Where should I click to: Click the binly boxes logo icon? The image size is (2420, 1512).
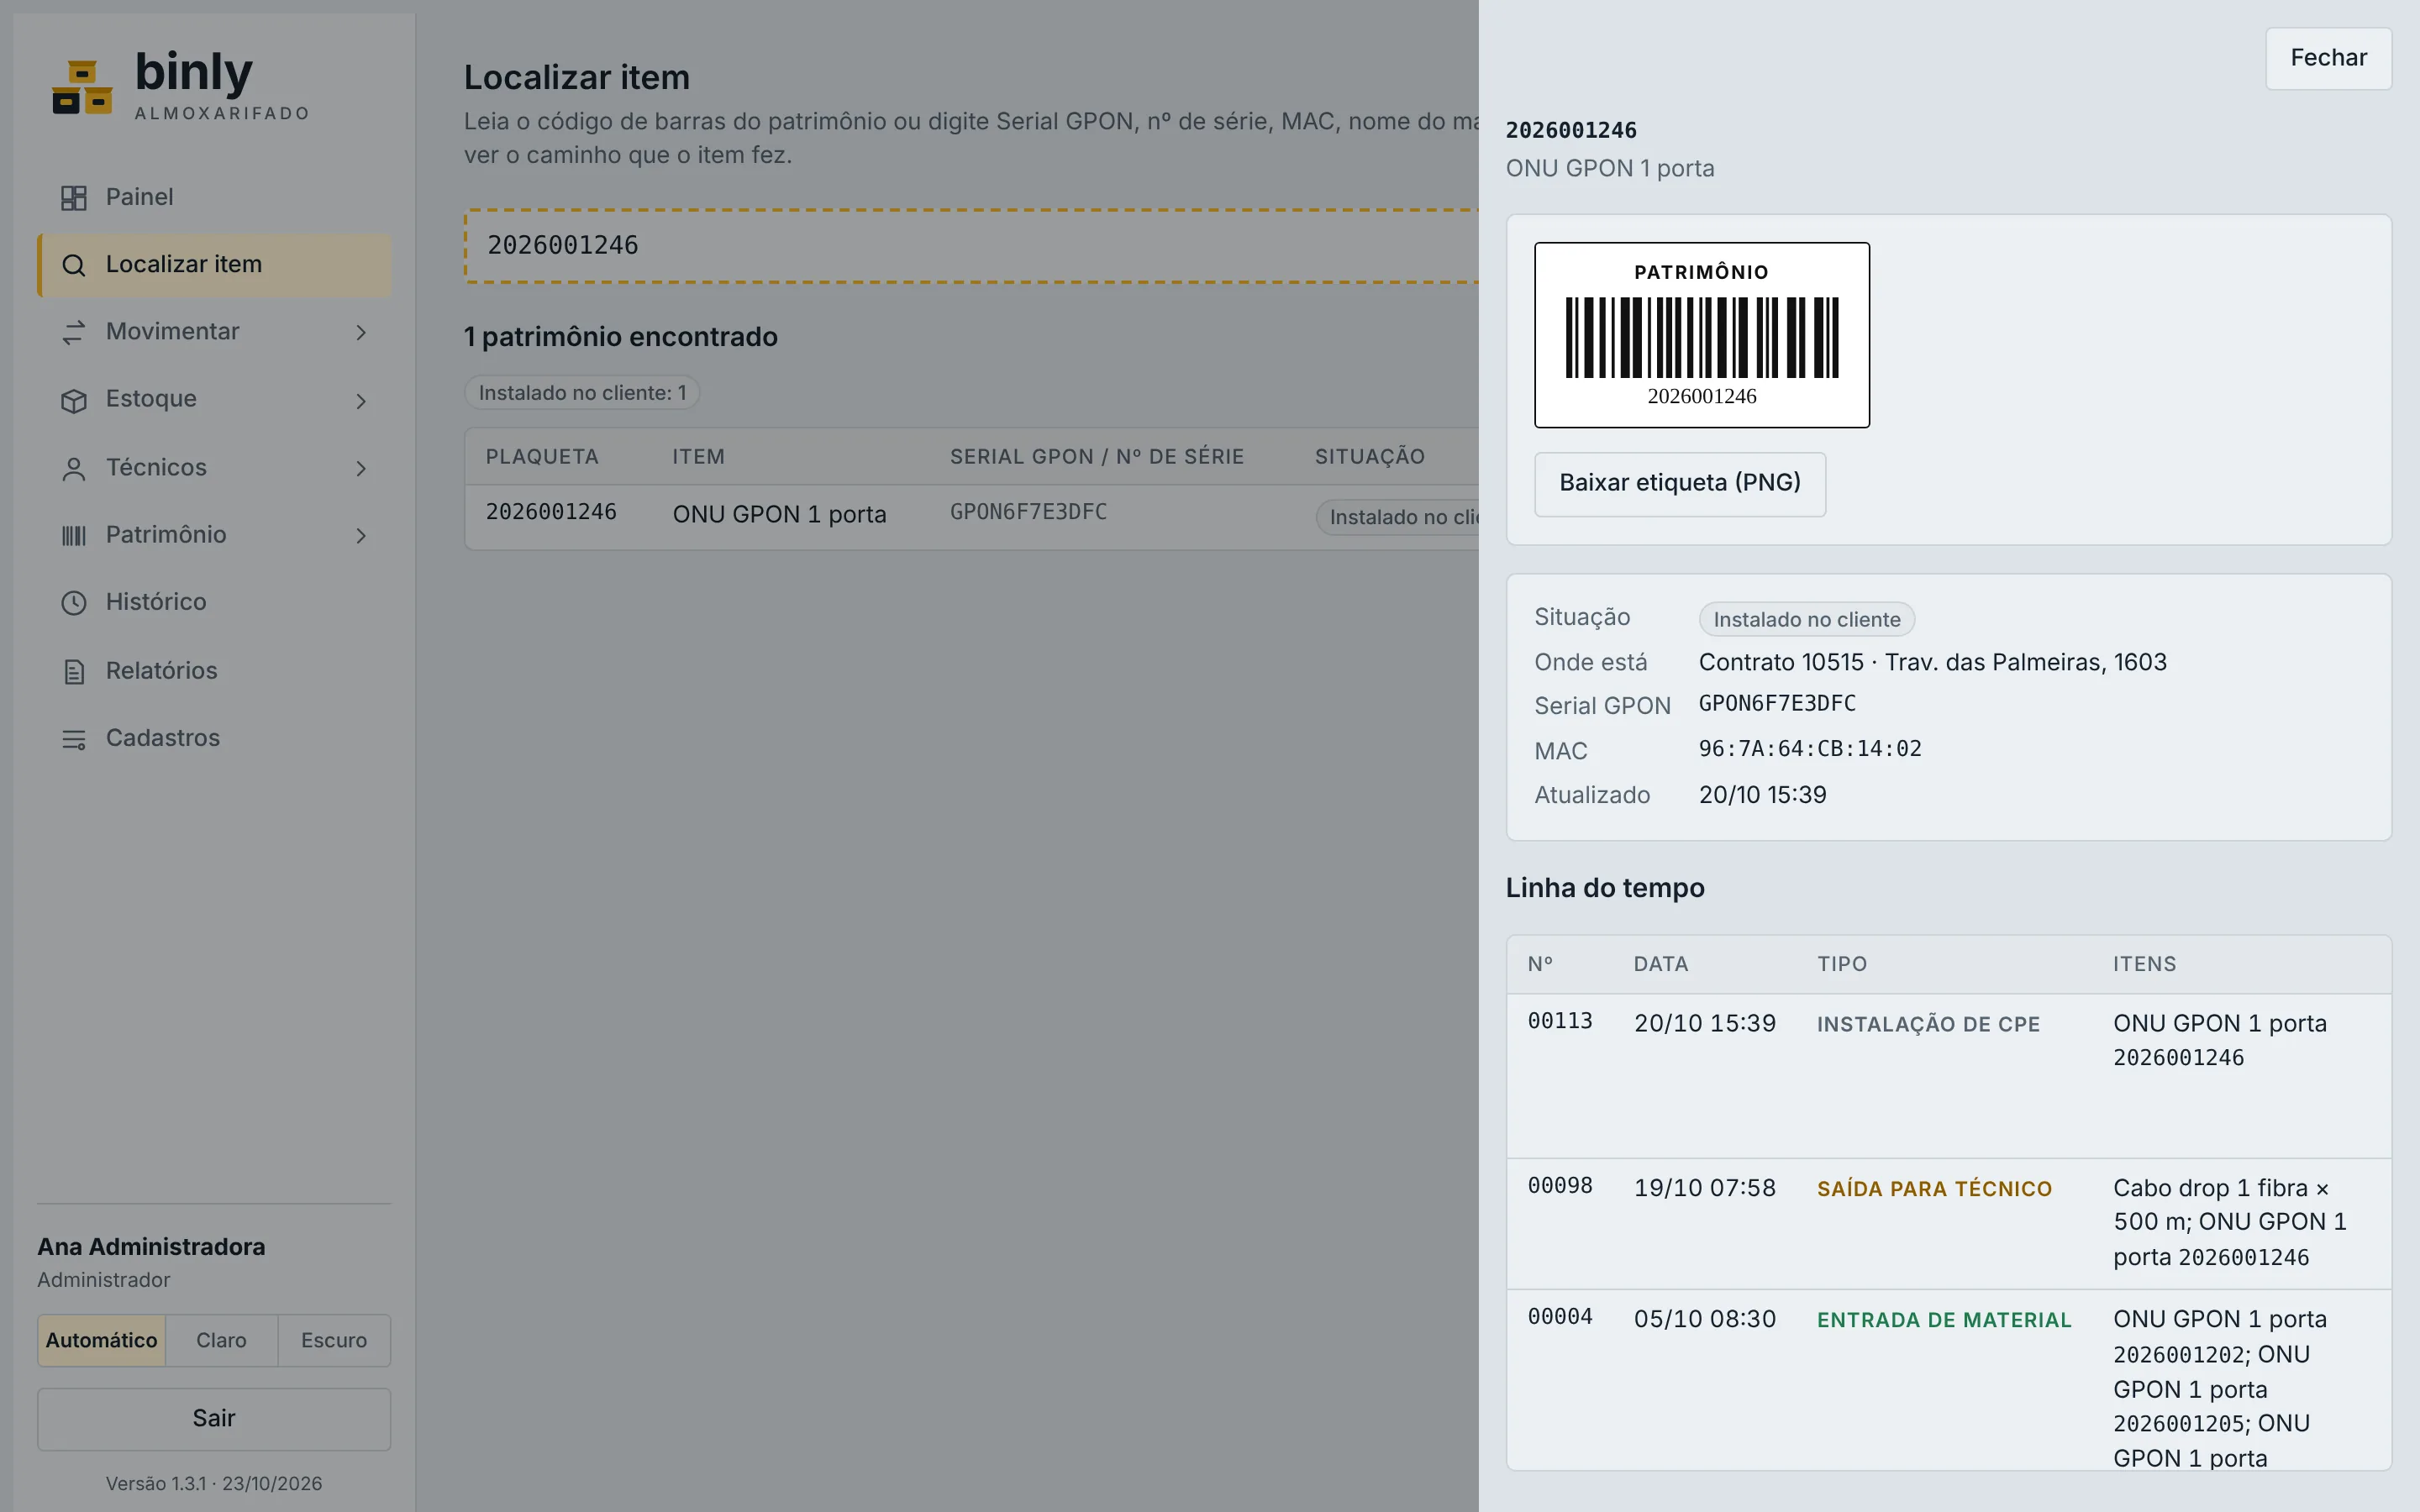(82, 87)
